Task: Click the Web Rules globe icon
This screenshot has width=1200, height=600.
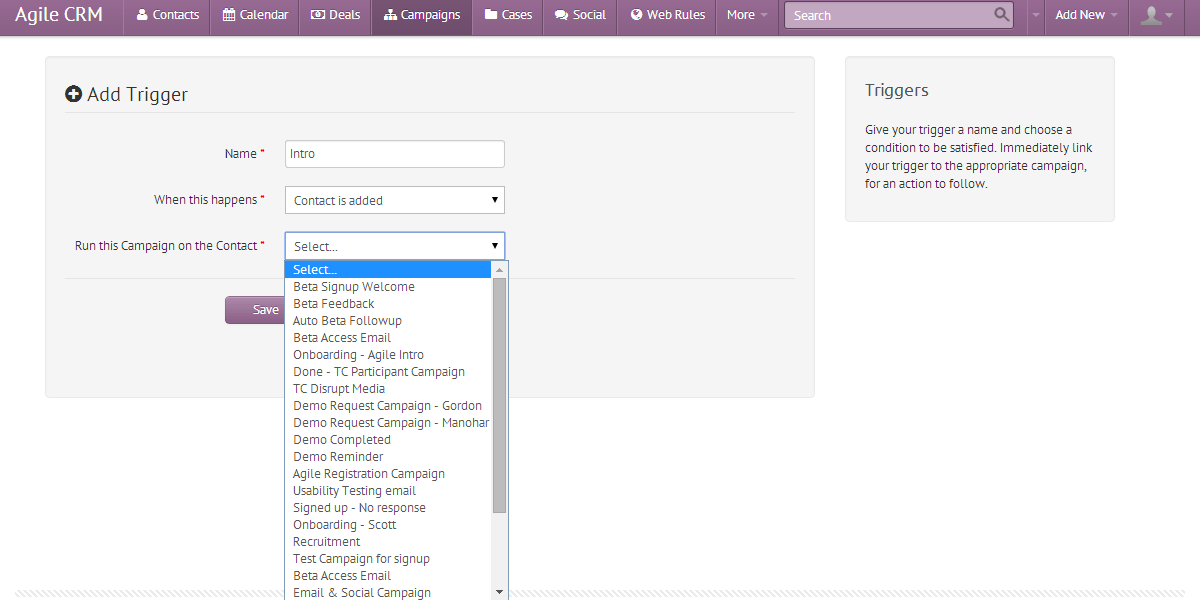Action: point(636,15)
